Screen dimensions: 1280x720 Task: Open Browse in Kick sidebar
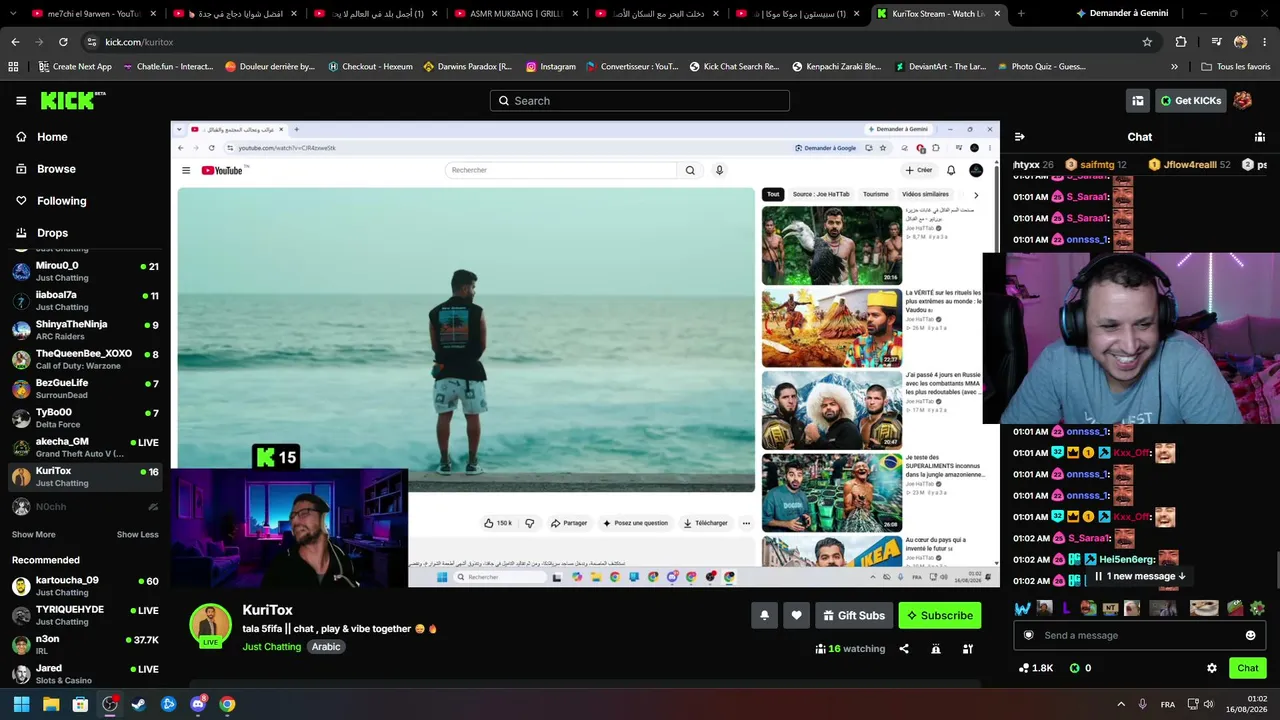[56, 169]
